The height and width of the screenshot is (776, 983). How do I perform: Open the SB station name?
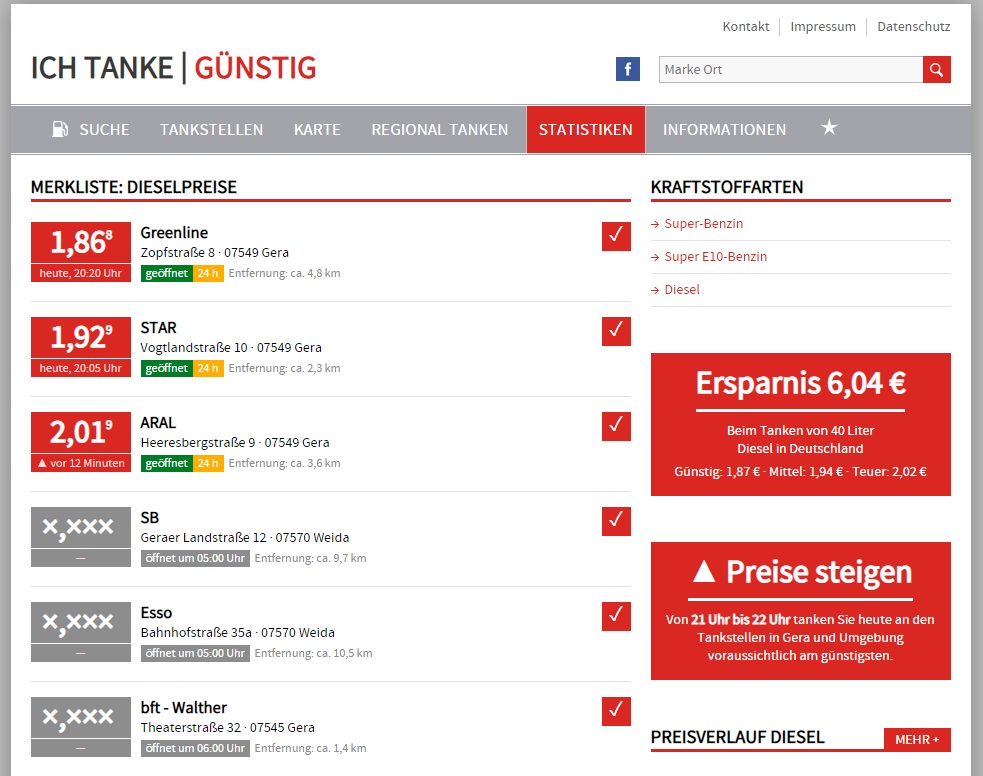tap(150, 518)
